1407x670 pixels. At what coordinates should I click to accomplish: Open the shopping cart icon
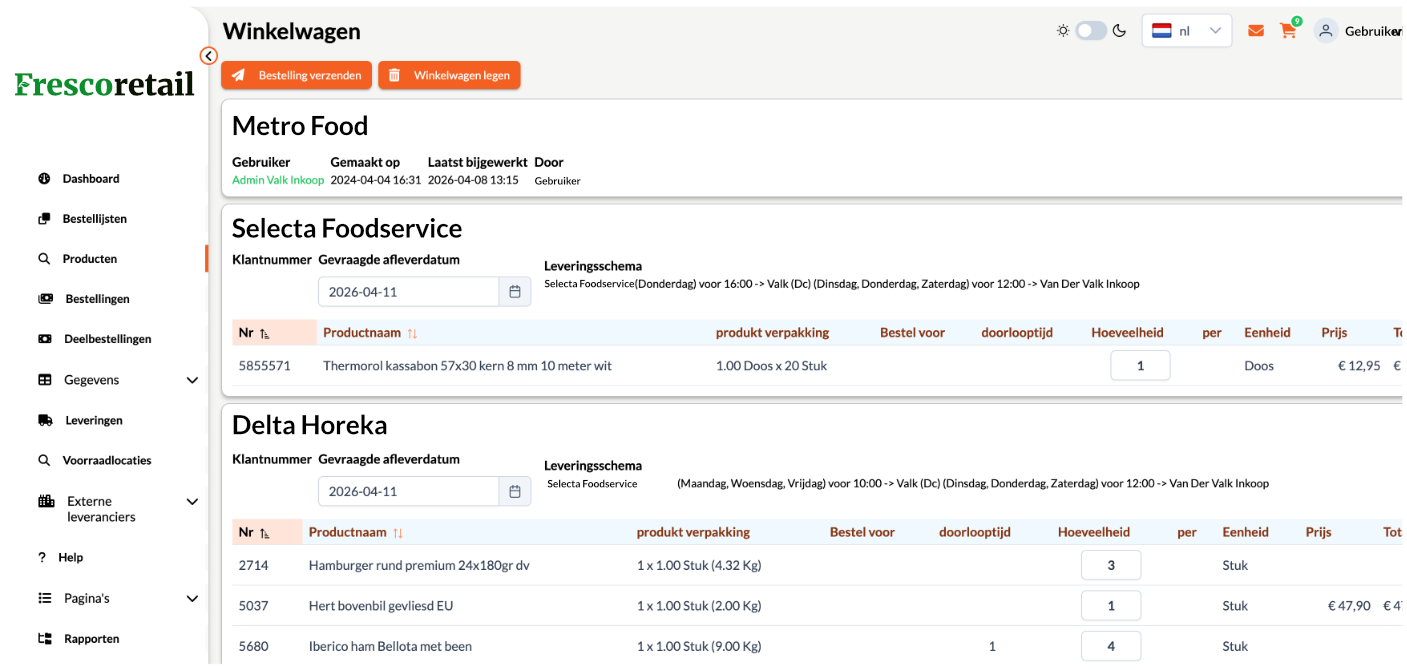tap(1288, 31)
